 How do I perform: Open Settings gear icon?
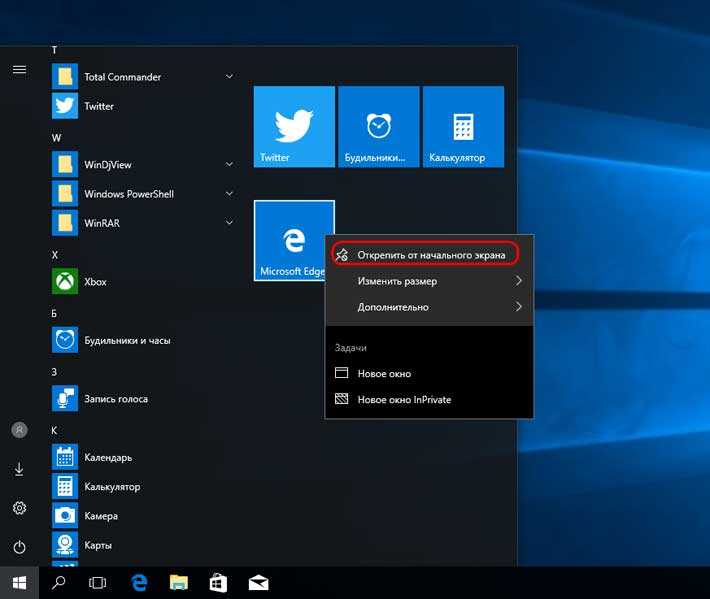click(x=19, y=508)
